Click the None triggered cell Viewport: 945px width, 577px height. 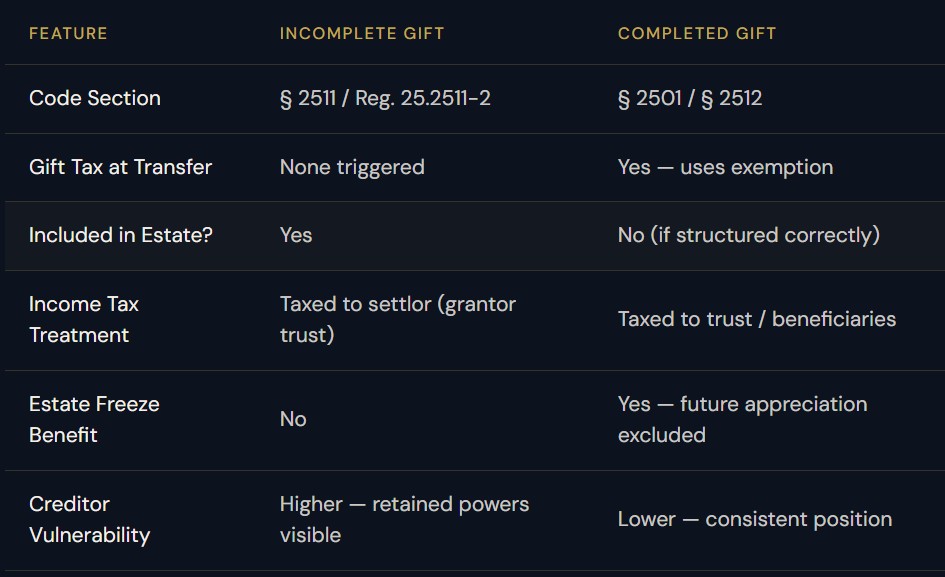coord(352,167)
